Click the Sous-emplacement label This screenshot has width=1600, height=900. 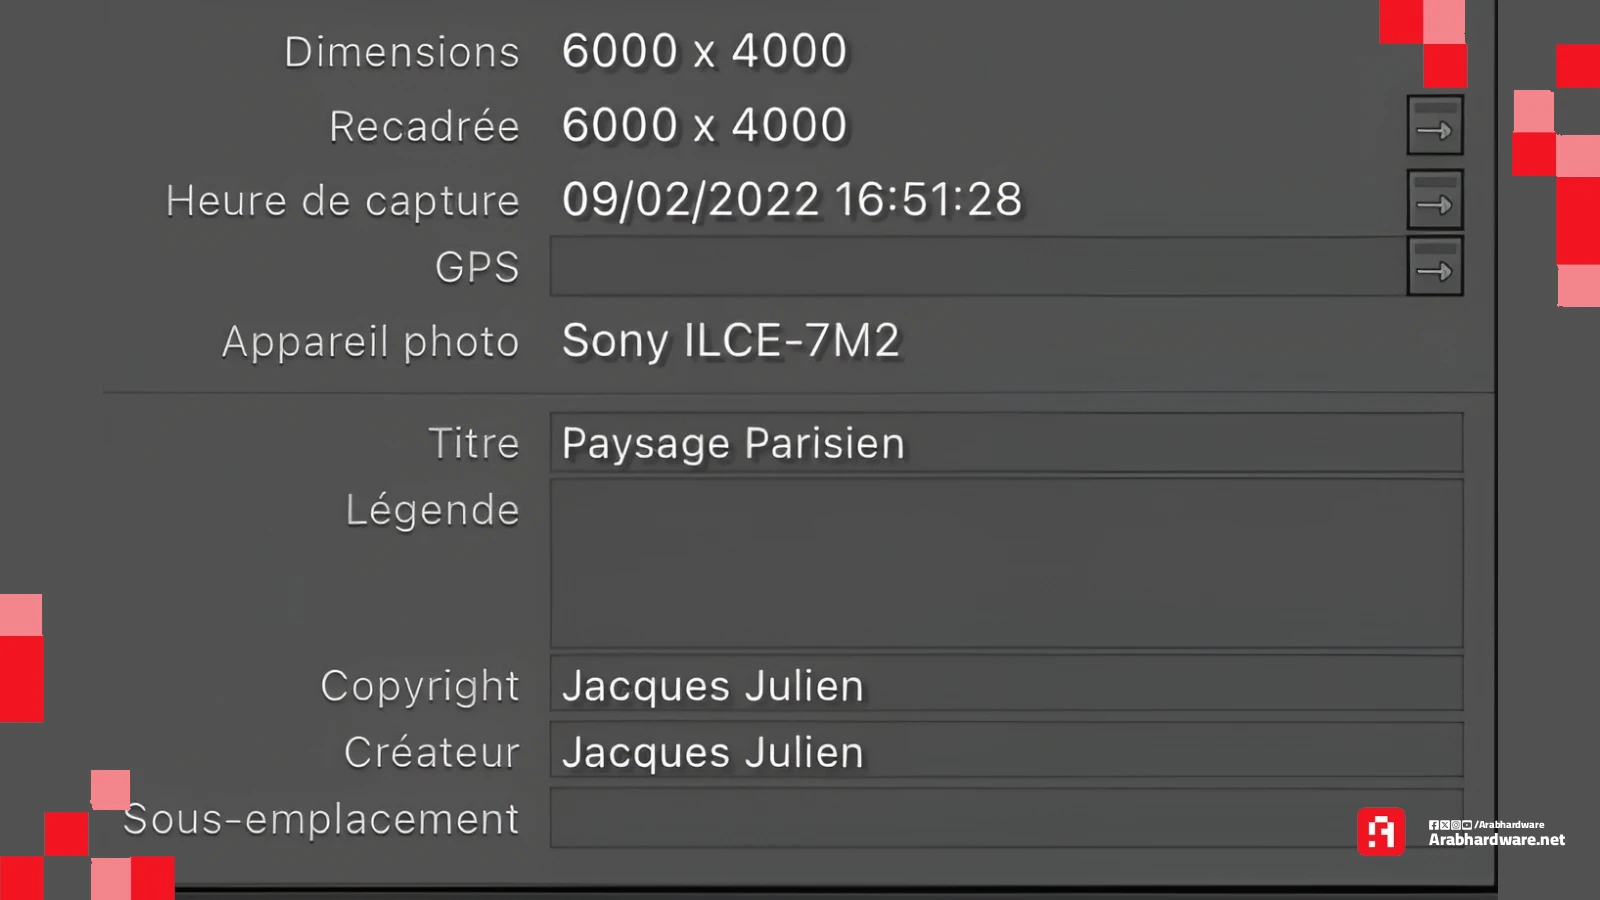point(320,819)
